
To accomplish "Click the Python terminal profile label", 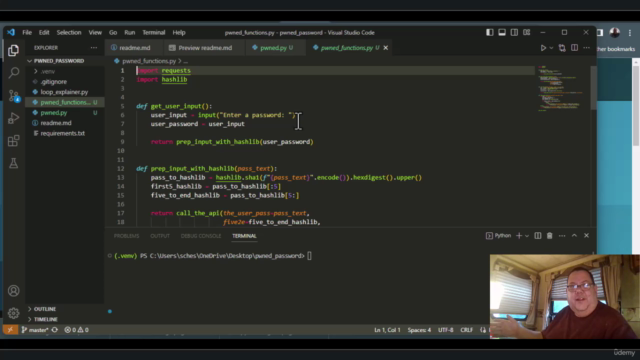I will pos(498,236).
